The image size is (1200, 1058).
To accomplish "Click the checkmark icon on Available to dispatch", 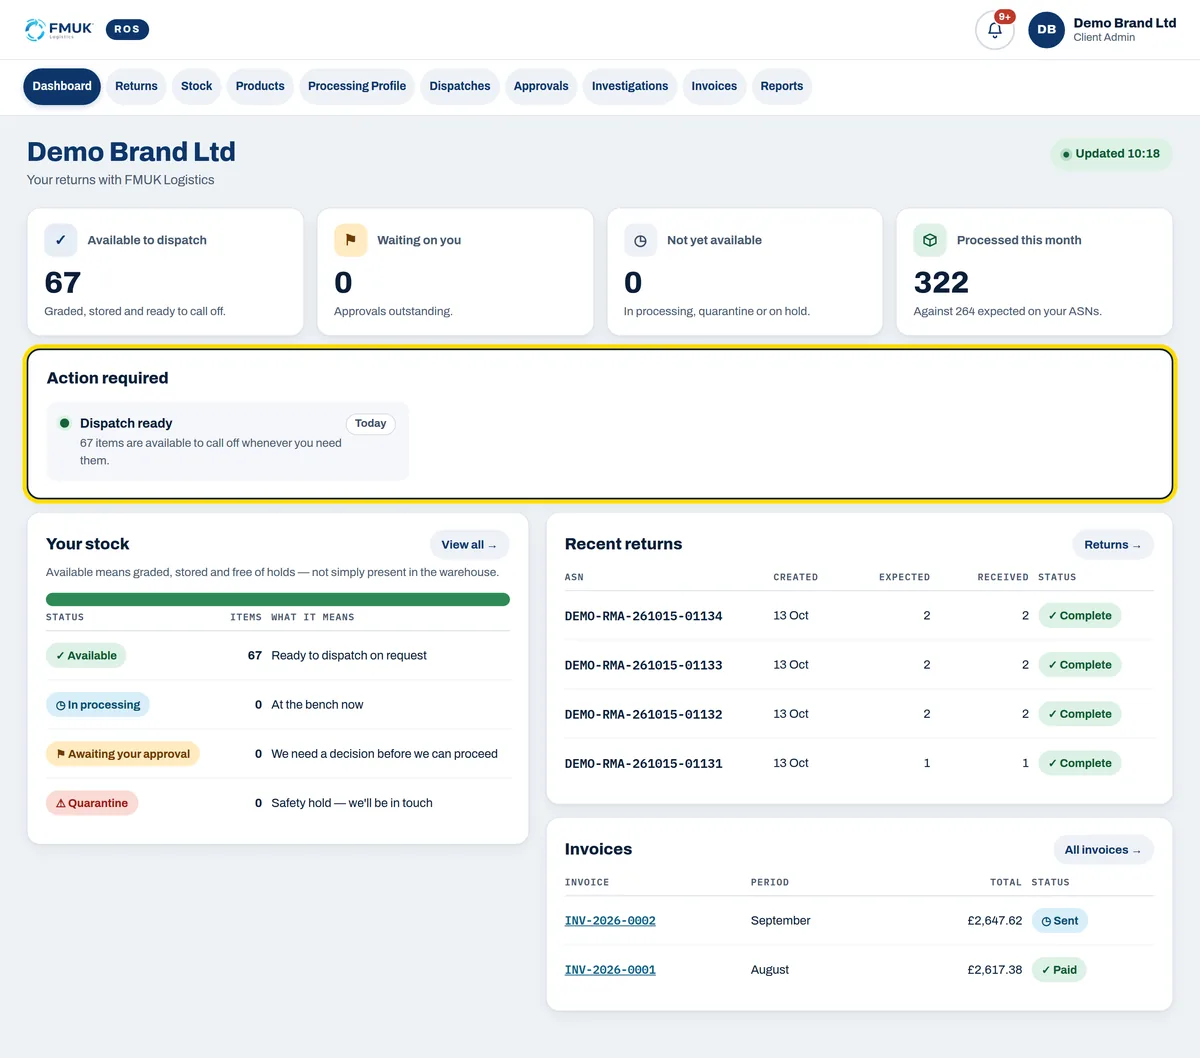I will pos(61,240).
